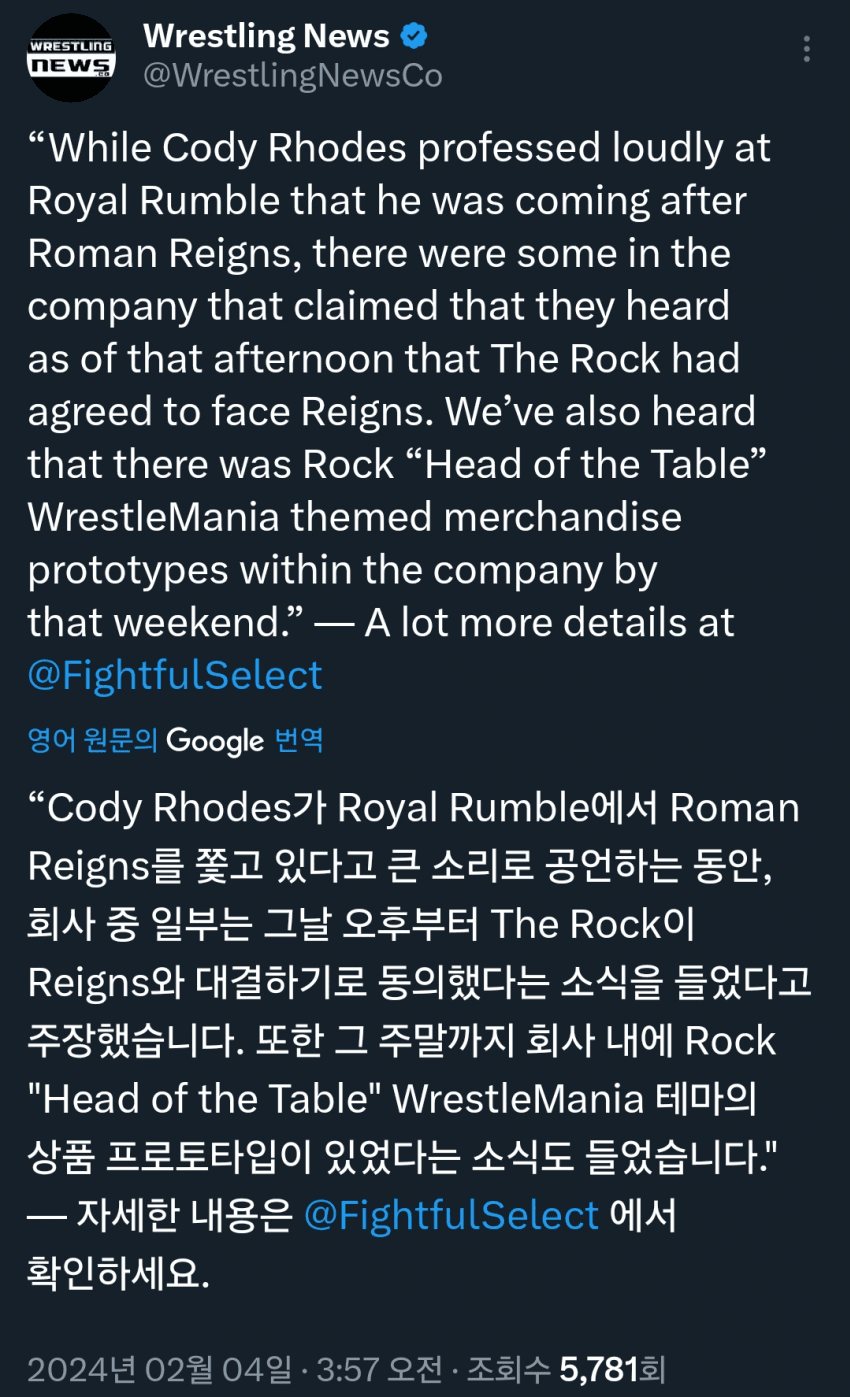Open the three-dot more options menu

(x=806, y=48)
